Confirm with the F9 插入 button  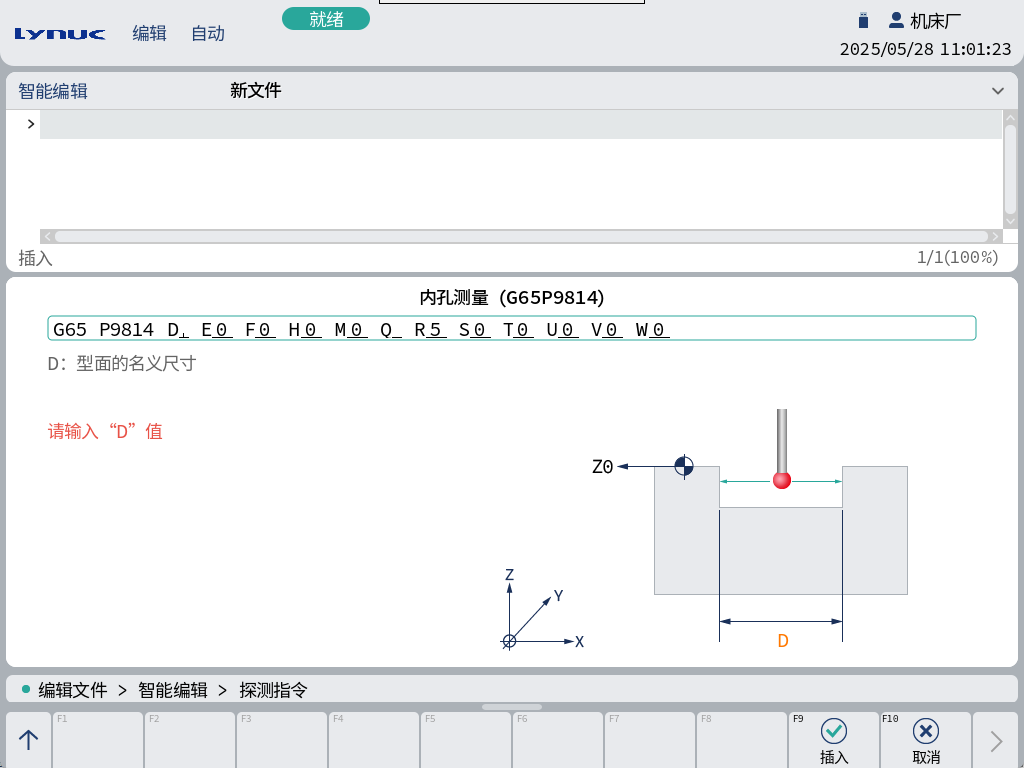coord(834,741)
